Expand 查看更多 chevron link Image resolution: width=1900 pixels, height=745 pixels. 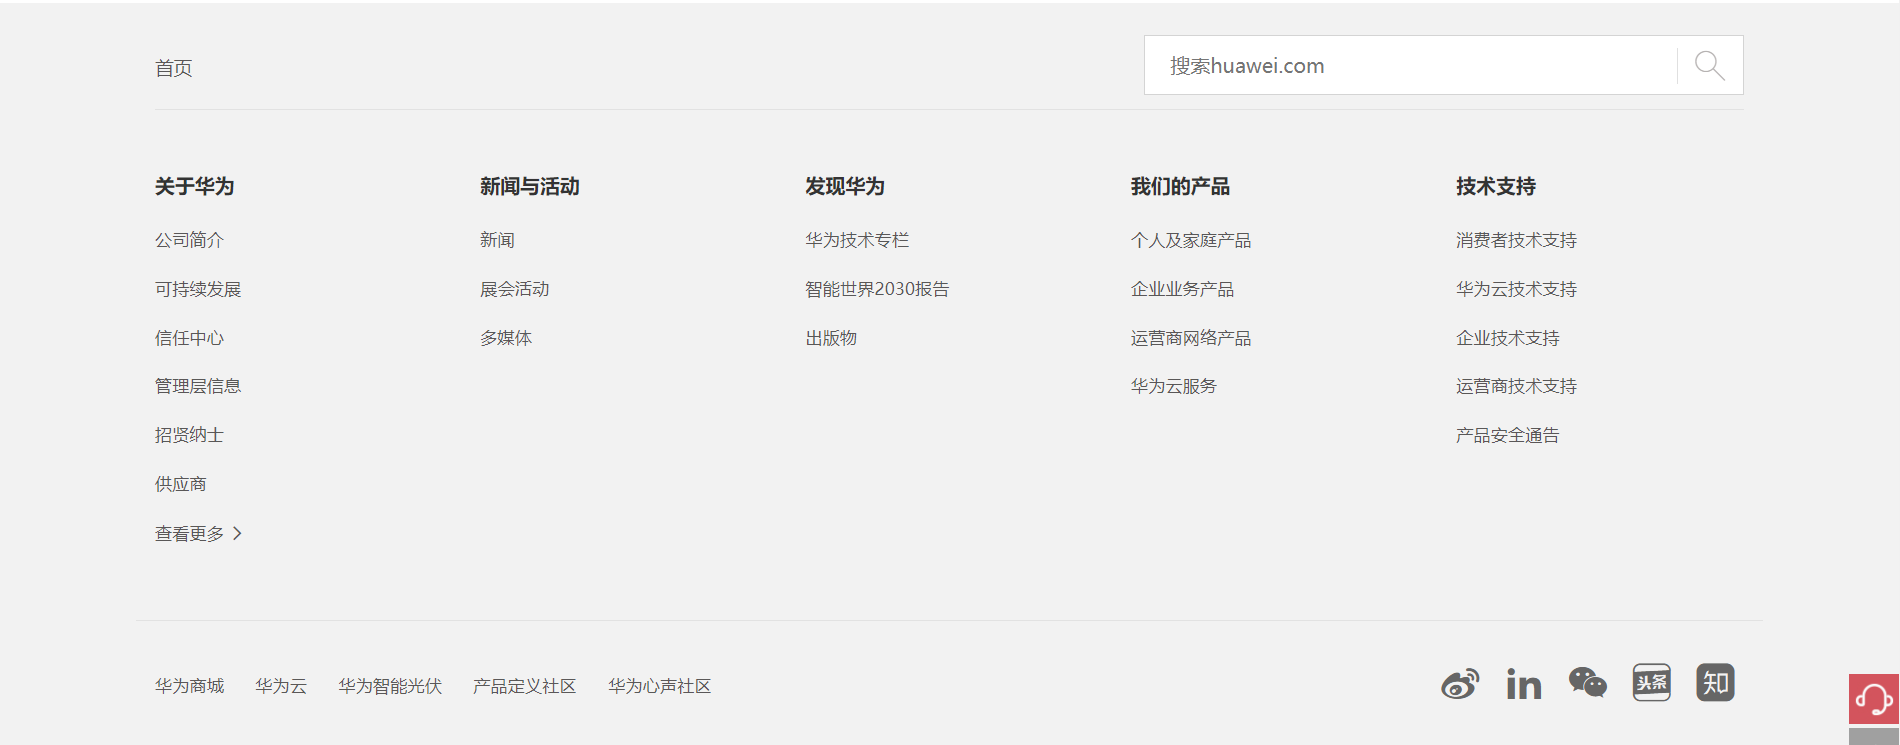coord(199,534)
